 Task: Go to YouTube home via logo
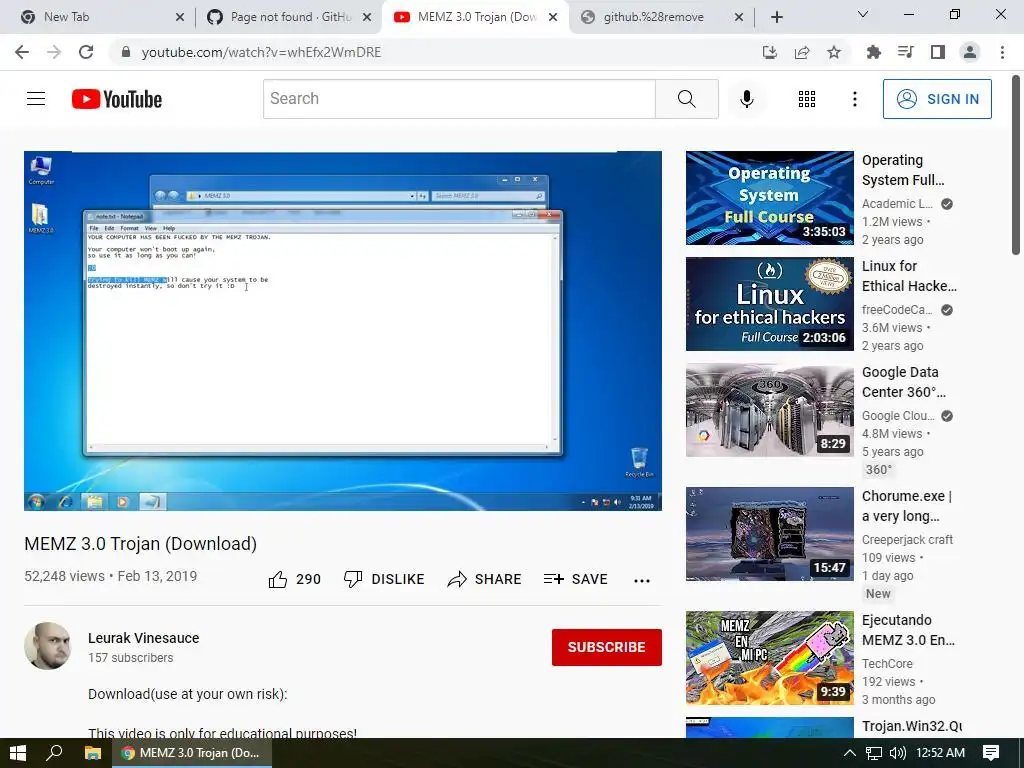click(117, 99)
